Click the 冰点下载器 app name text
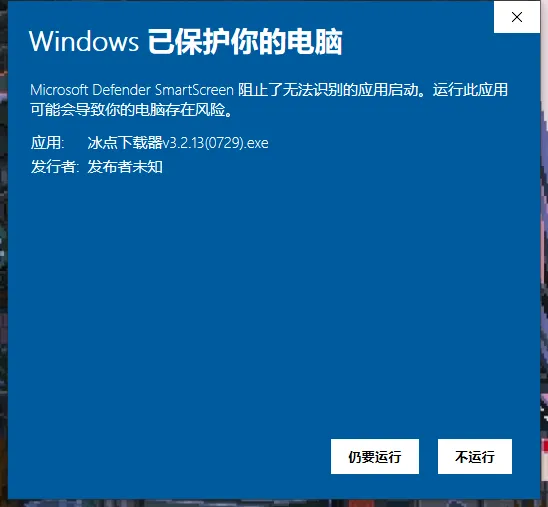The height and width of the screenshot is (507, 548). click(x=125, y=143)
